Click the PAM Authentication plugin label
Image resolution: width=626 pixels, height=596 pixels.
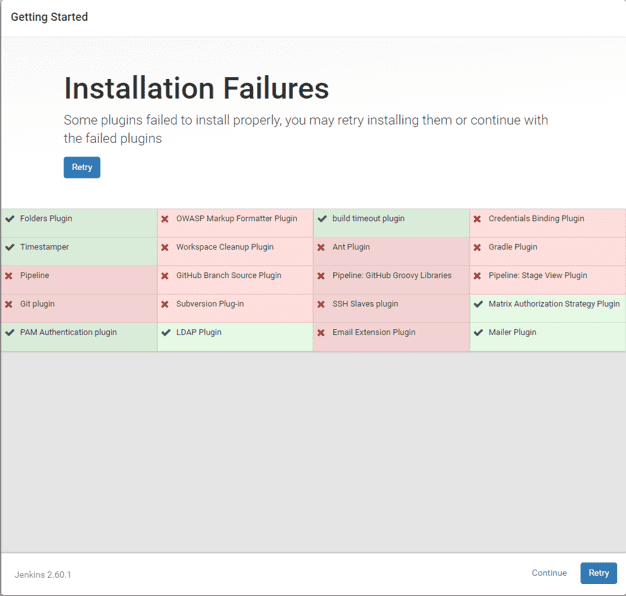point(69,332)
